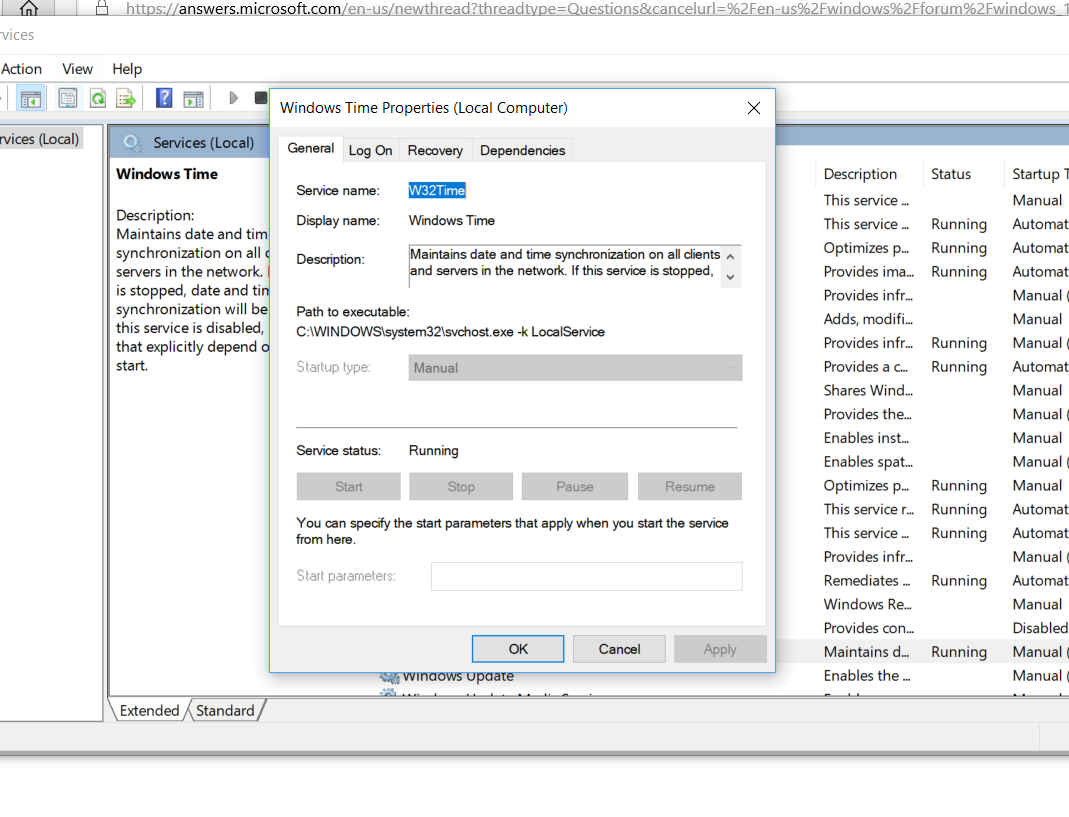Open the blue Help question-mark toolbar icon
The height and width of the screenshot is (817, 1069).
coord(164,98)
